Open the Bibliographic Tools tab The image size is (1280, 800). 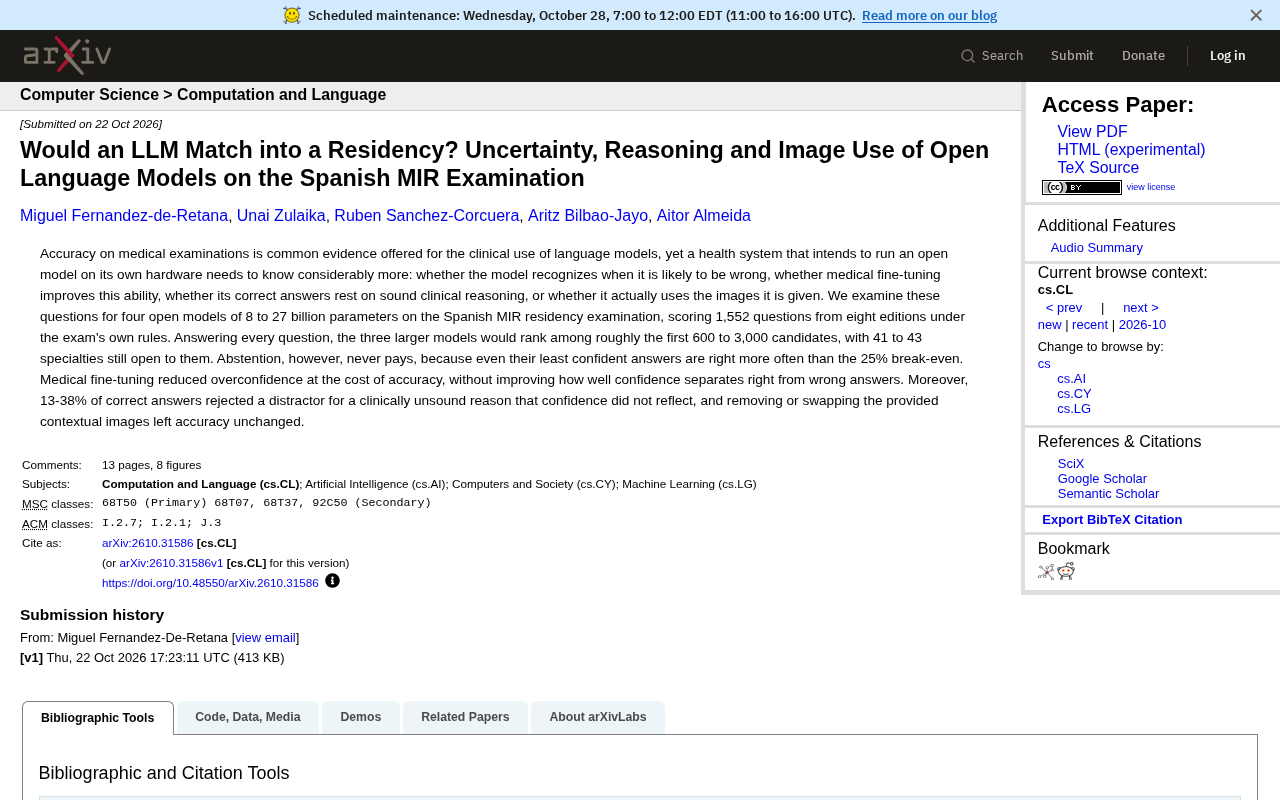(x=98, y=718)
